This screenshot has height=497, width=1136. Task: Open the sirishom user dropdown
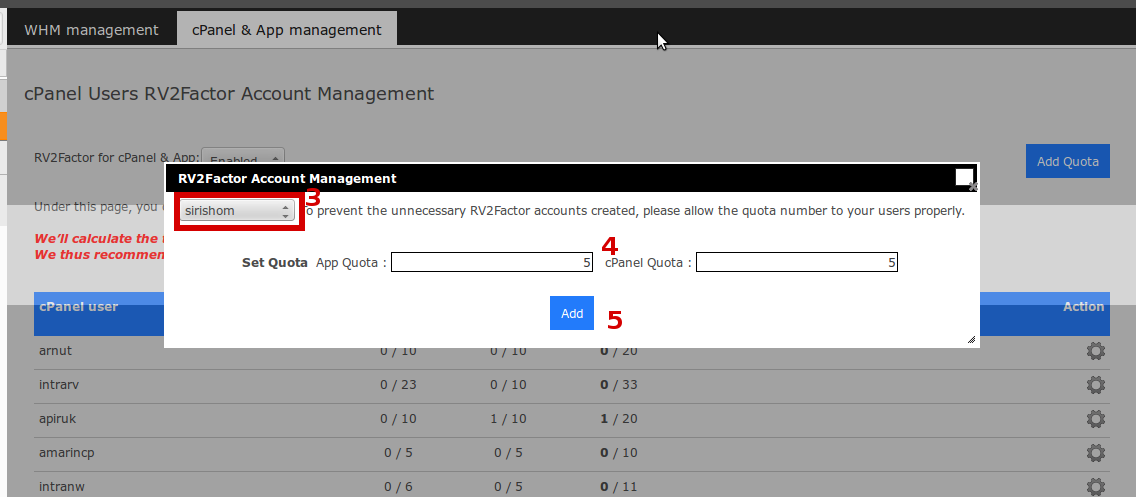(237, 211)
